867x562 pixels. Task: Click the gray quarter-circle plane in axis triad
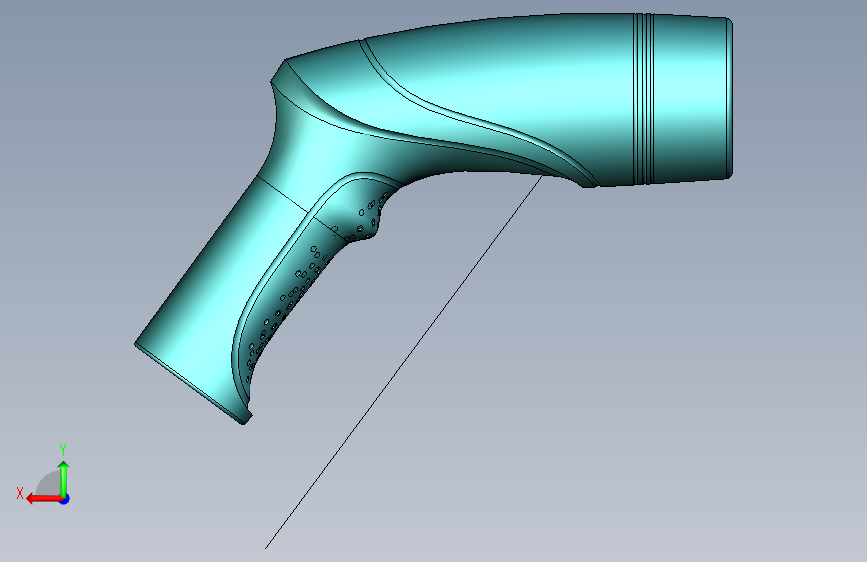pos(50,485)
